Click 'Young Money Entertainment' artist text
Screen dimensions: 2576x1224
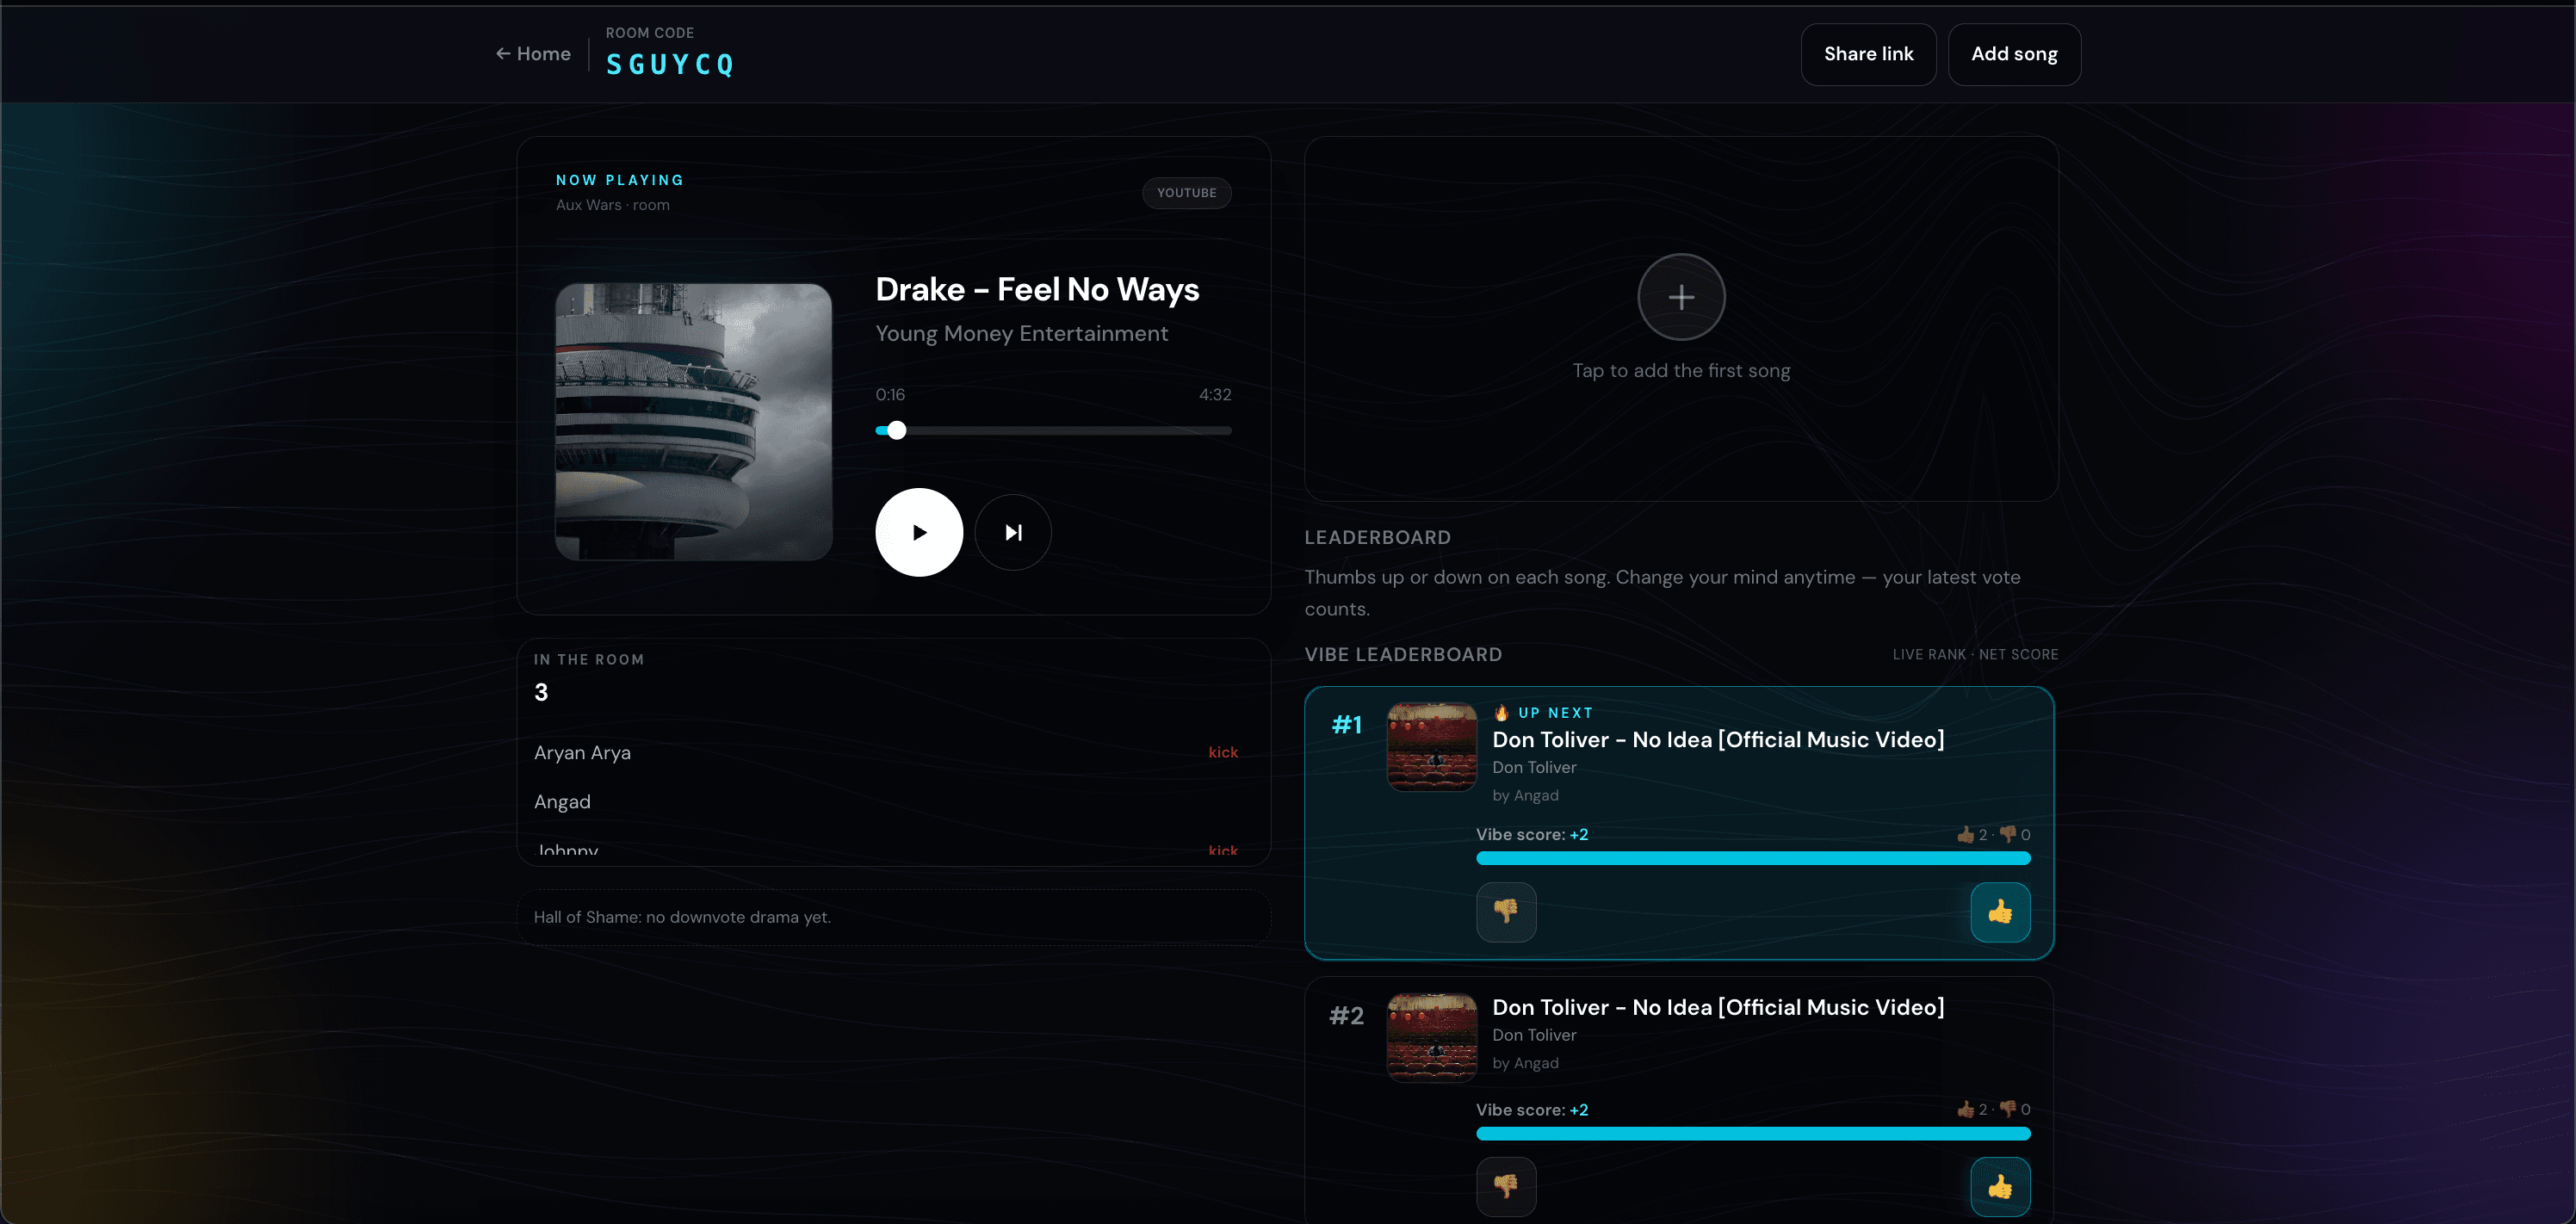click(x=1022, y=333)
